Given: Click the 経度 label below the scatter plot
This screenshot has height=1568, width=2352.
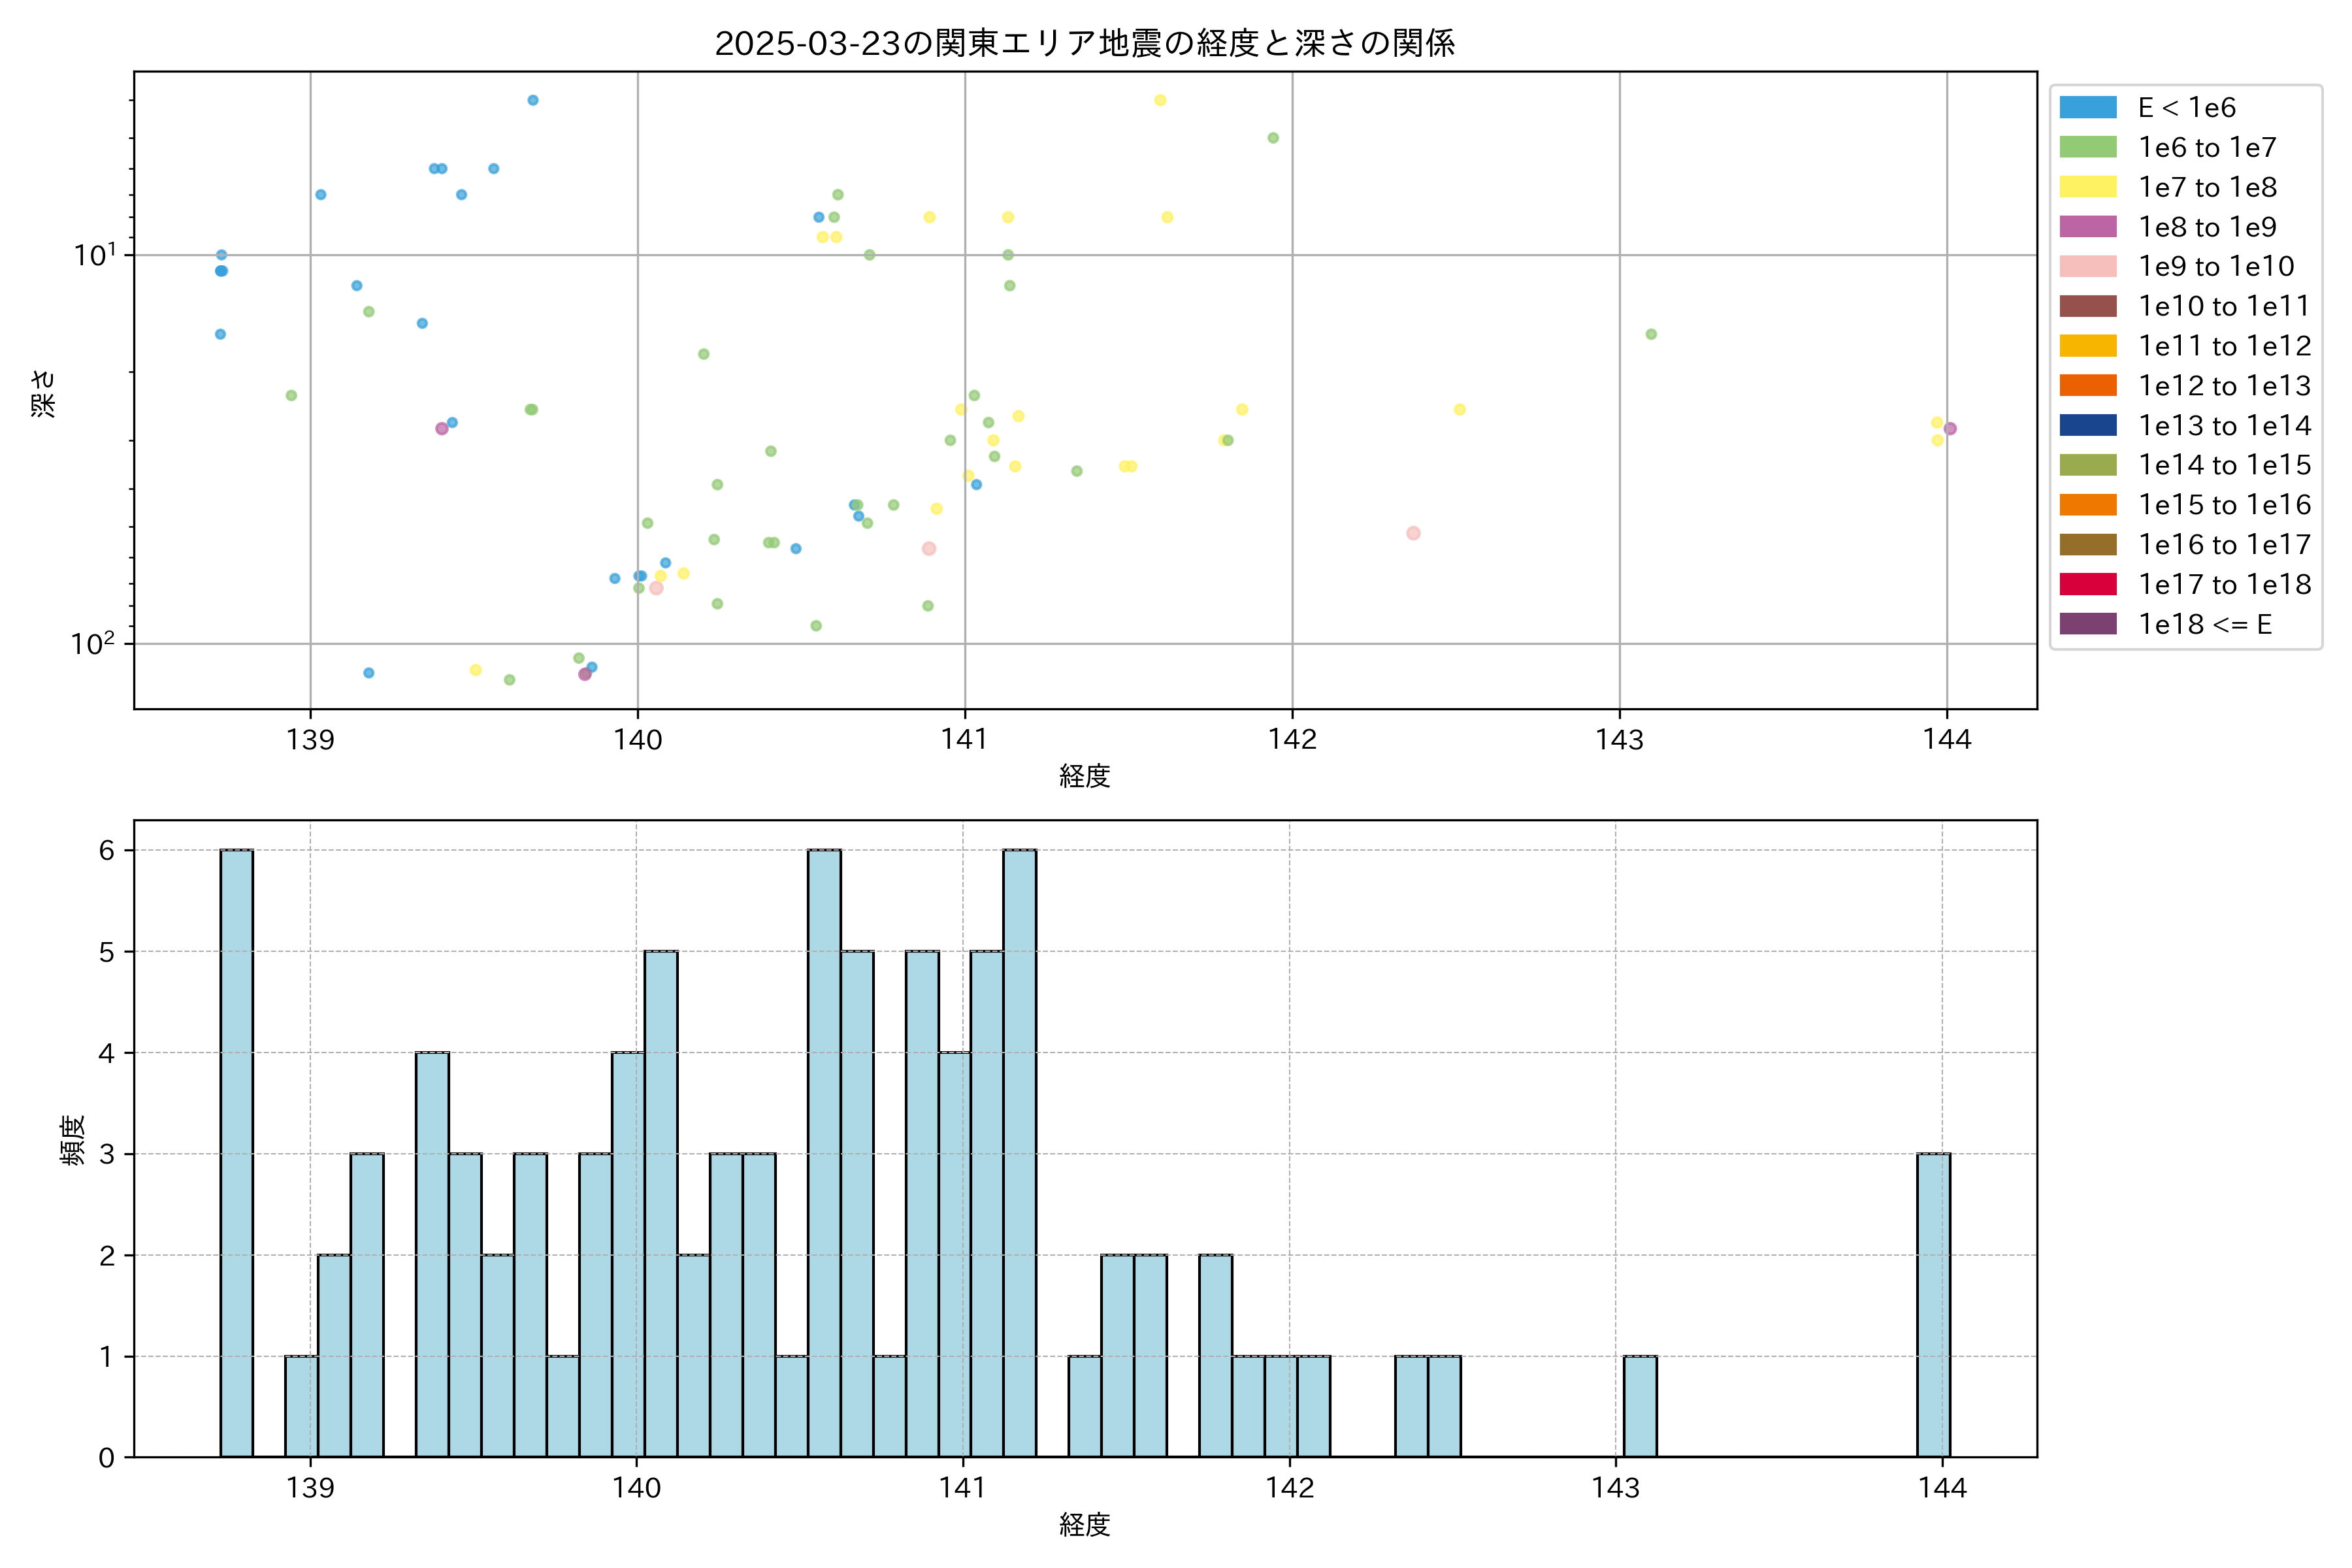Looking at the screenshot, I should [x=1084, y=776].
